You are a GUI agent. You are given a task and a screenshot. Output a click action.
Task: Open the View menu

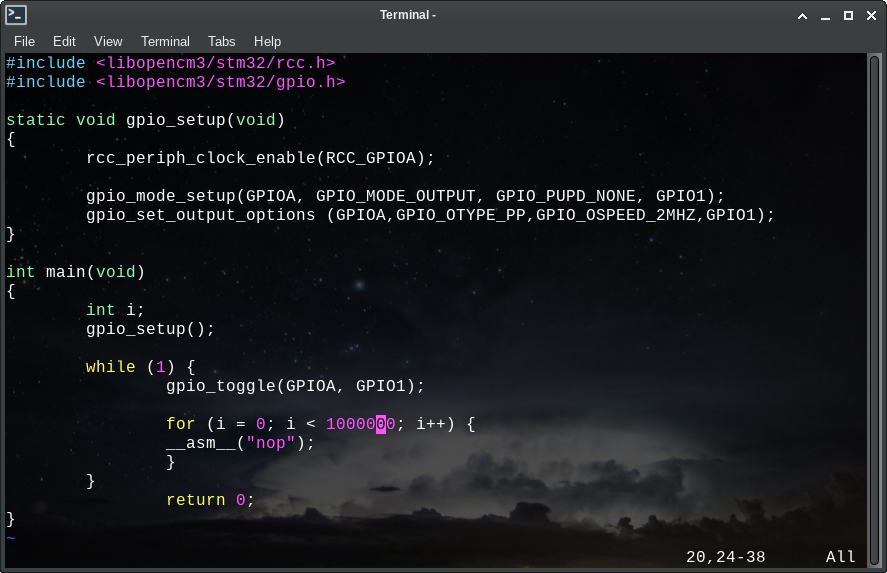(x=108, y=41)
